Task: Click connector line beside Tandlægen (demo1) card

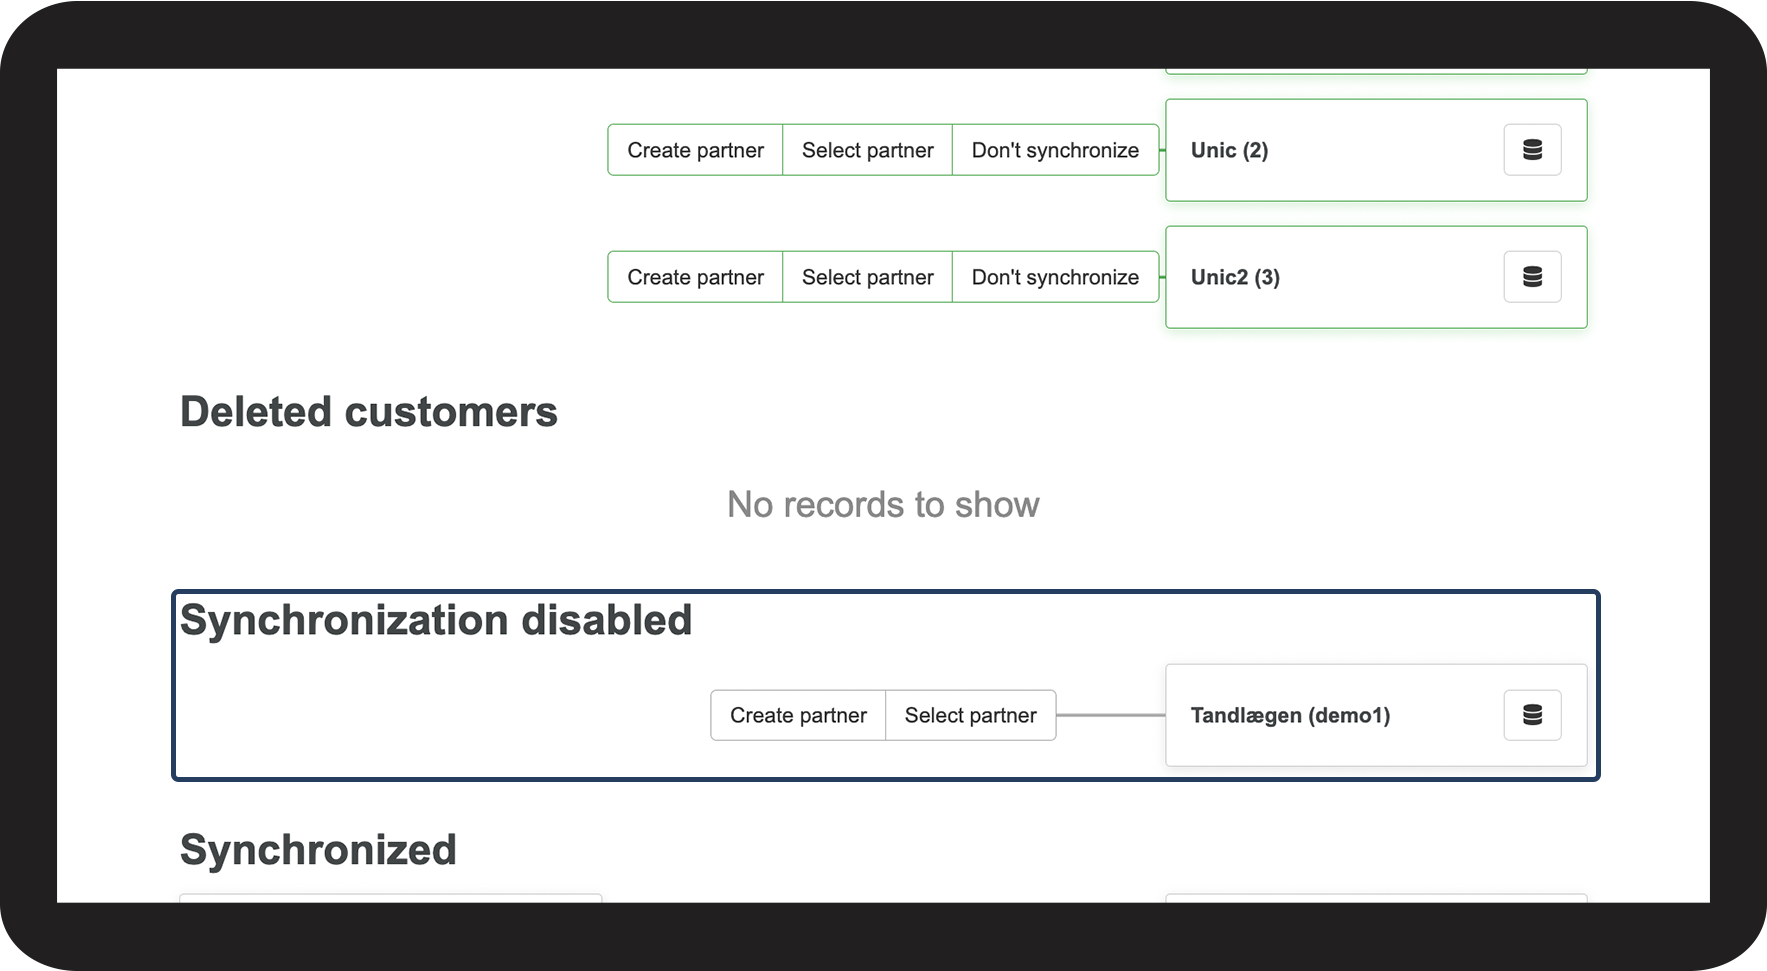Action: tap(1110, 715)
